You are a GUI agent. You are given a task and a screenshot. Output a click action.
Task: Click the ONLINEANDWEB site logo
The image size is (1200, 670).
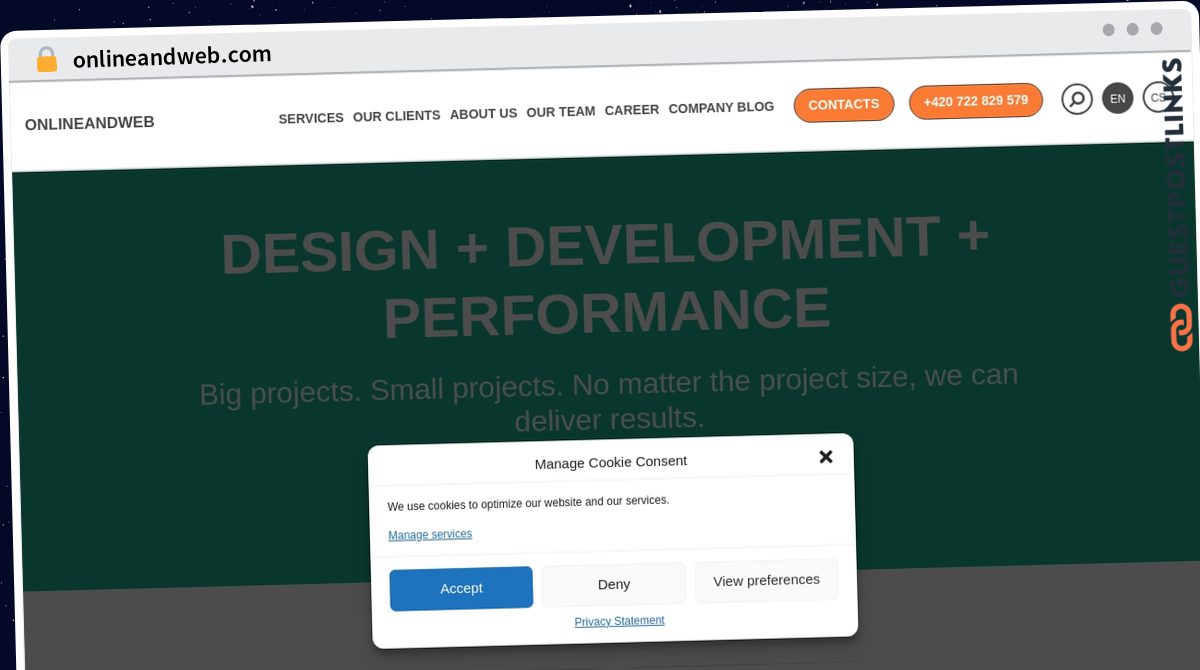90,123
